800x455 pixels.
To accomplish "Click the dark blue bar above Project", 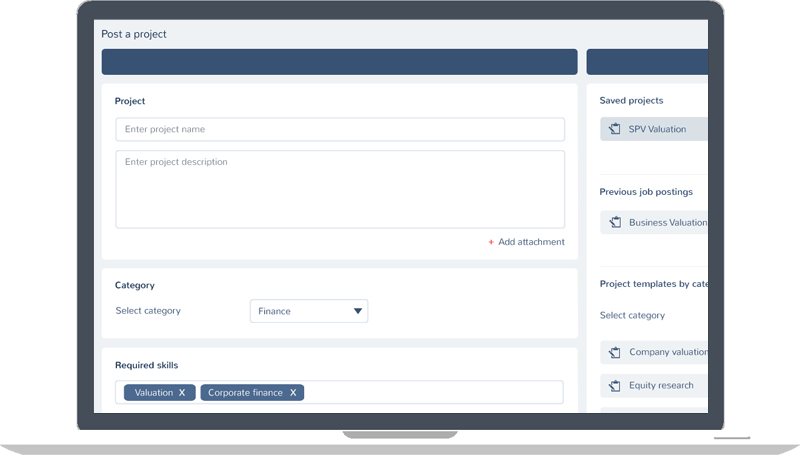I will pyautogui.click(x=340, y=62).
